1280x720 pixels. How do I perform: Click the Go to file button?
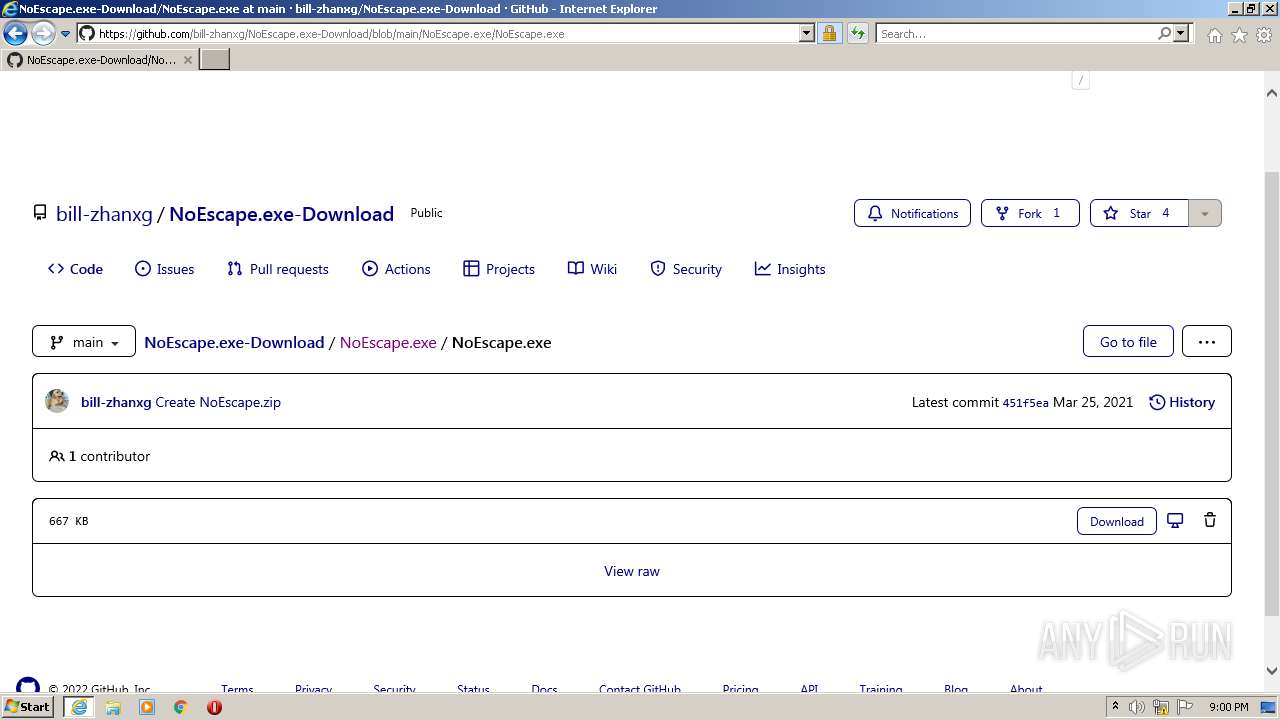click(1128, 341)
